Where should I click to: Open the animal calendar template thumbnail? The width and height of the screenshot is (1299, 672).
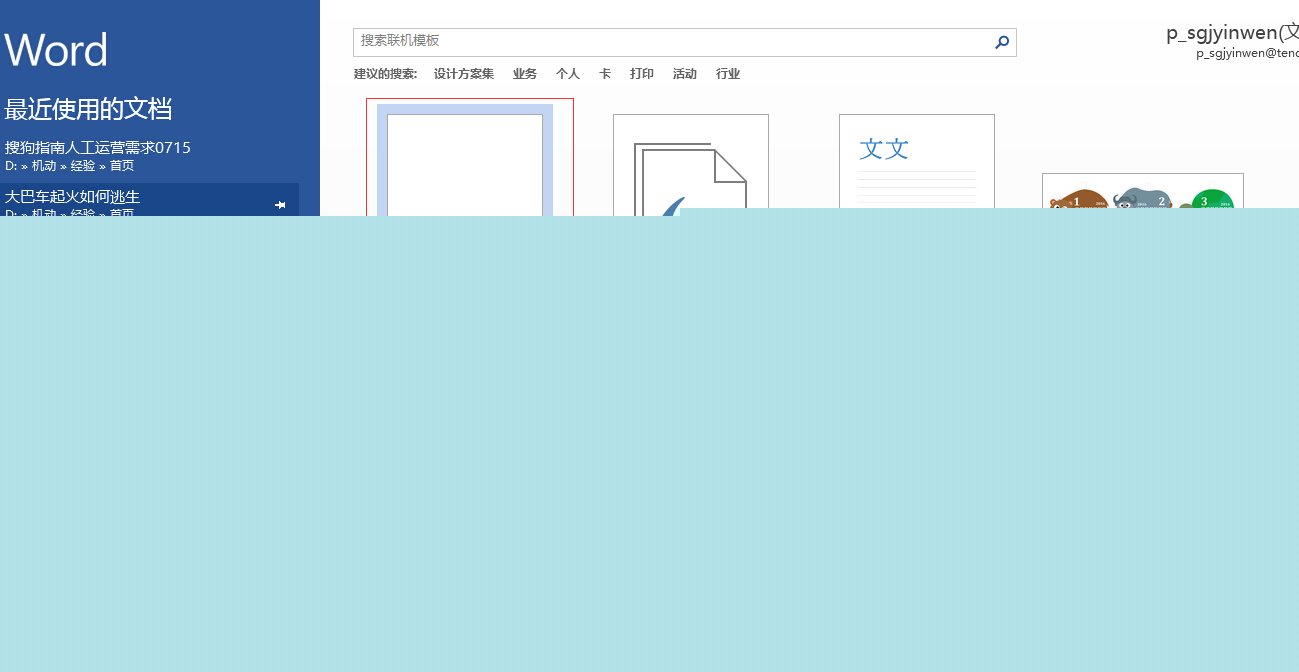click(1143, 191)
